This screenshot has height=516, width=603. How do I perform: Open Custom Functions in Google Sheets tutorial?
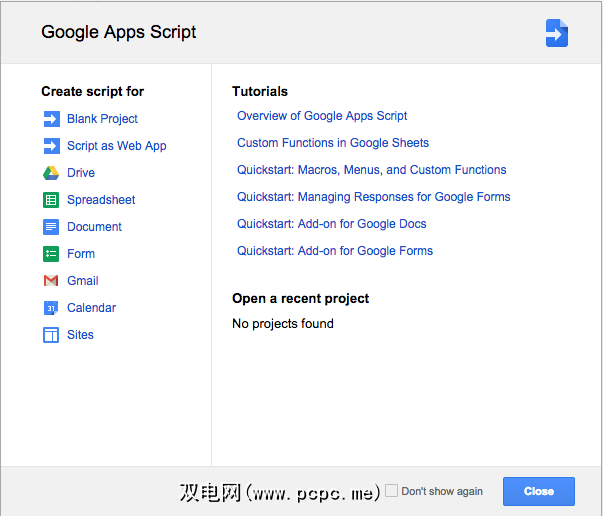tap(333, 143)
